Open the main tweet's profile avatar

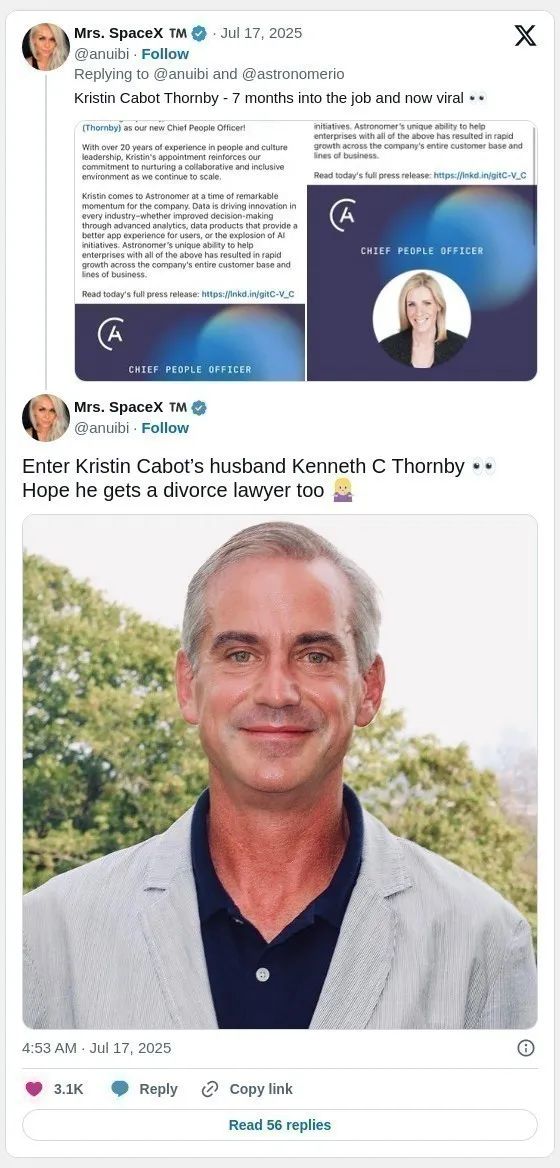click(46, 418)
